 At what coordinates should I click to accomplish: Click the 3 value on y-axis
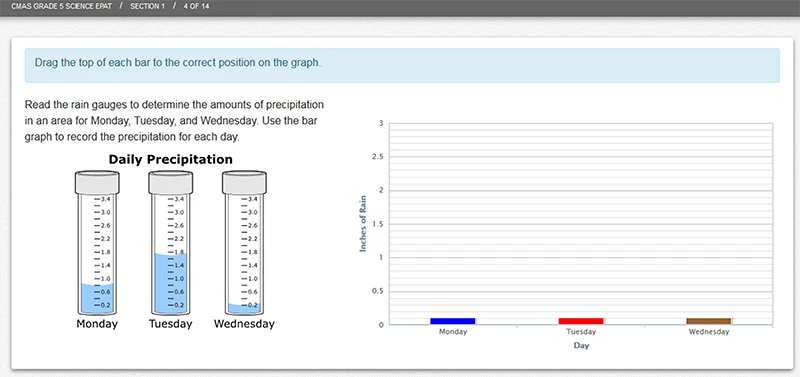click(x=381, y=123)
